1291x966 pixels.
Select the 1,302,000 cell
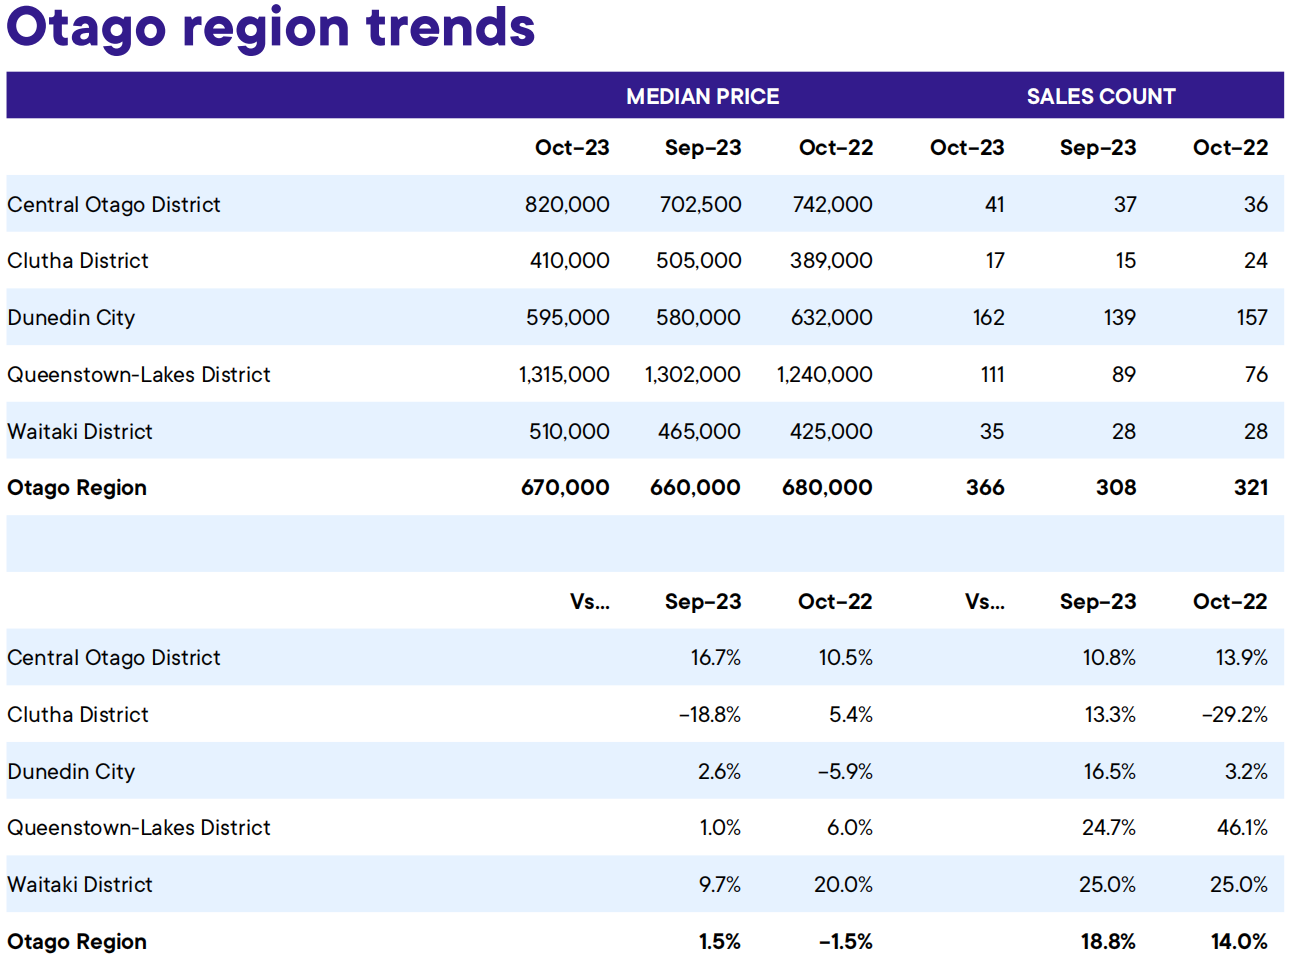pos(693,374)
